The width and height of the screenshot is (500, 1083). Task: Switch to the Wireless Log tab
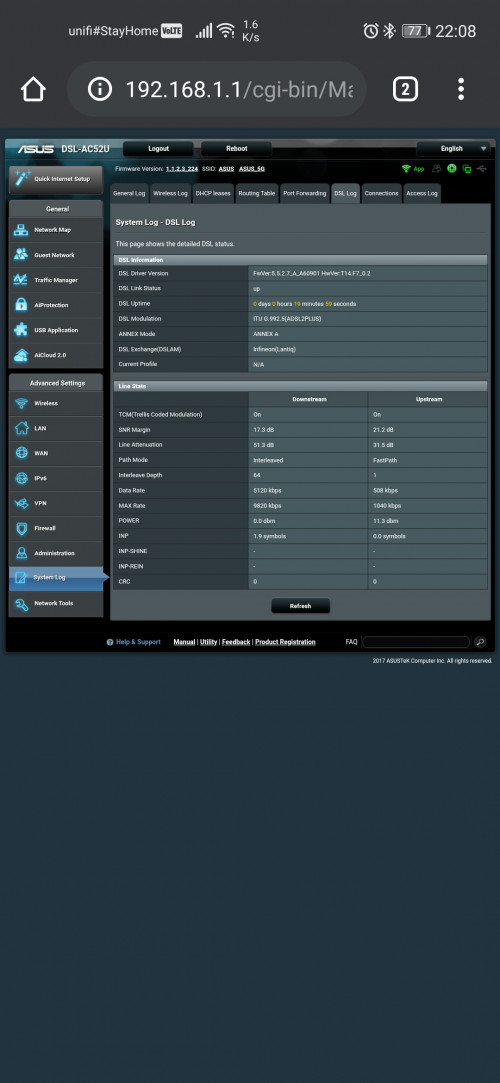point(170,193)
